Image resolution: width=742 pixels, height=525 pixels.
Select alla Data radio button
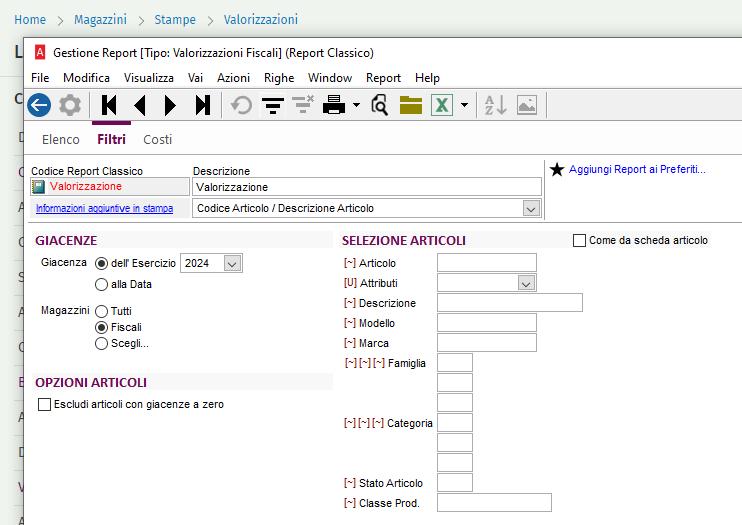(101, 285)
